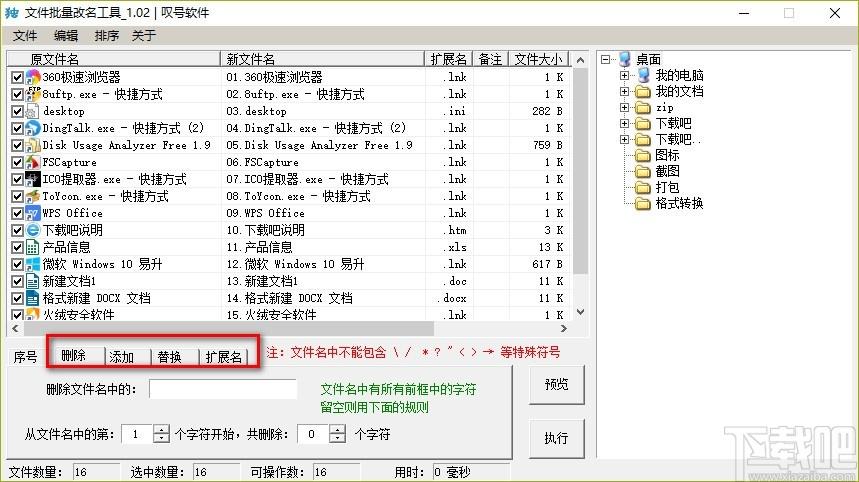Image resolution: width=859 pixels, height=482 pixels.
Task: Sort by 原文件名 column header
Action: pos(113,59)
